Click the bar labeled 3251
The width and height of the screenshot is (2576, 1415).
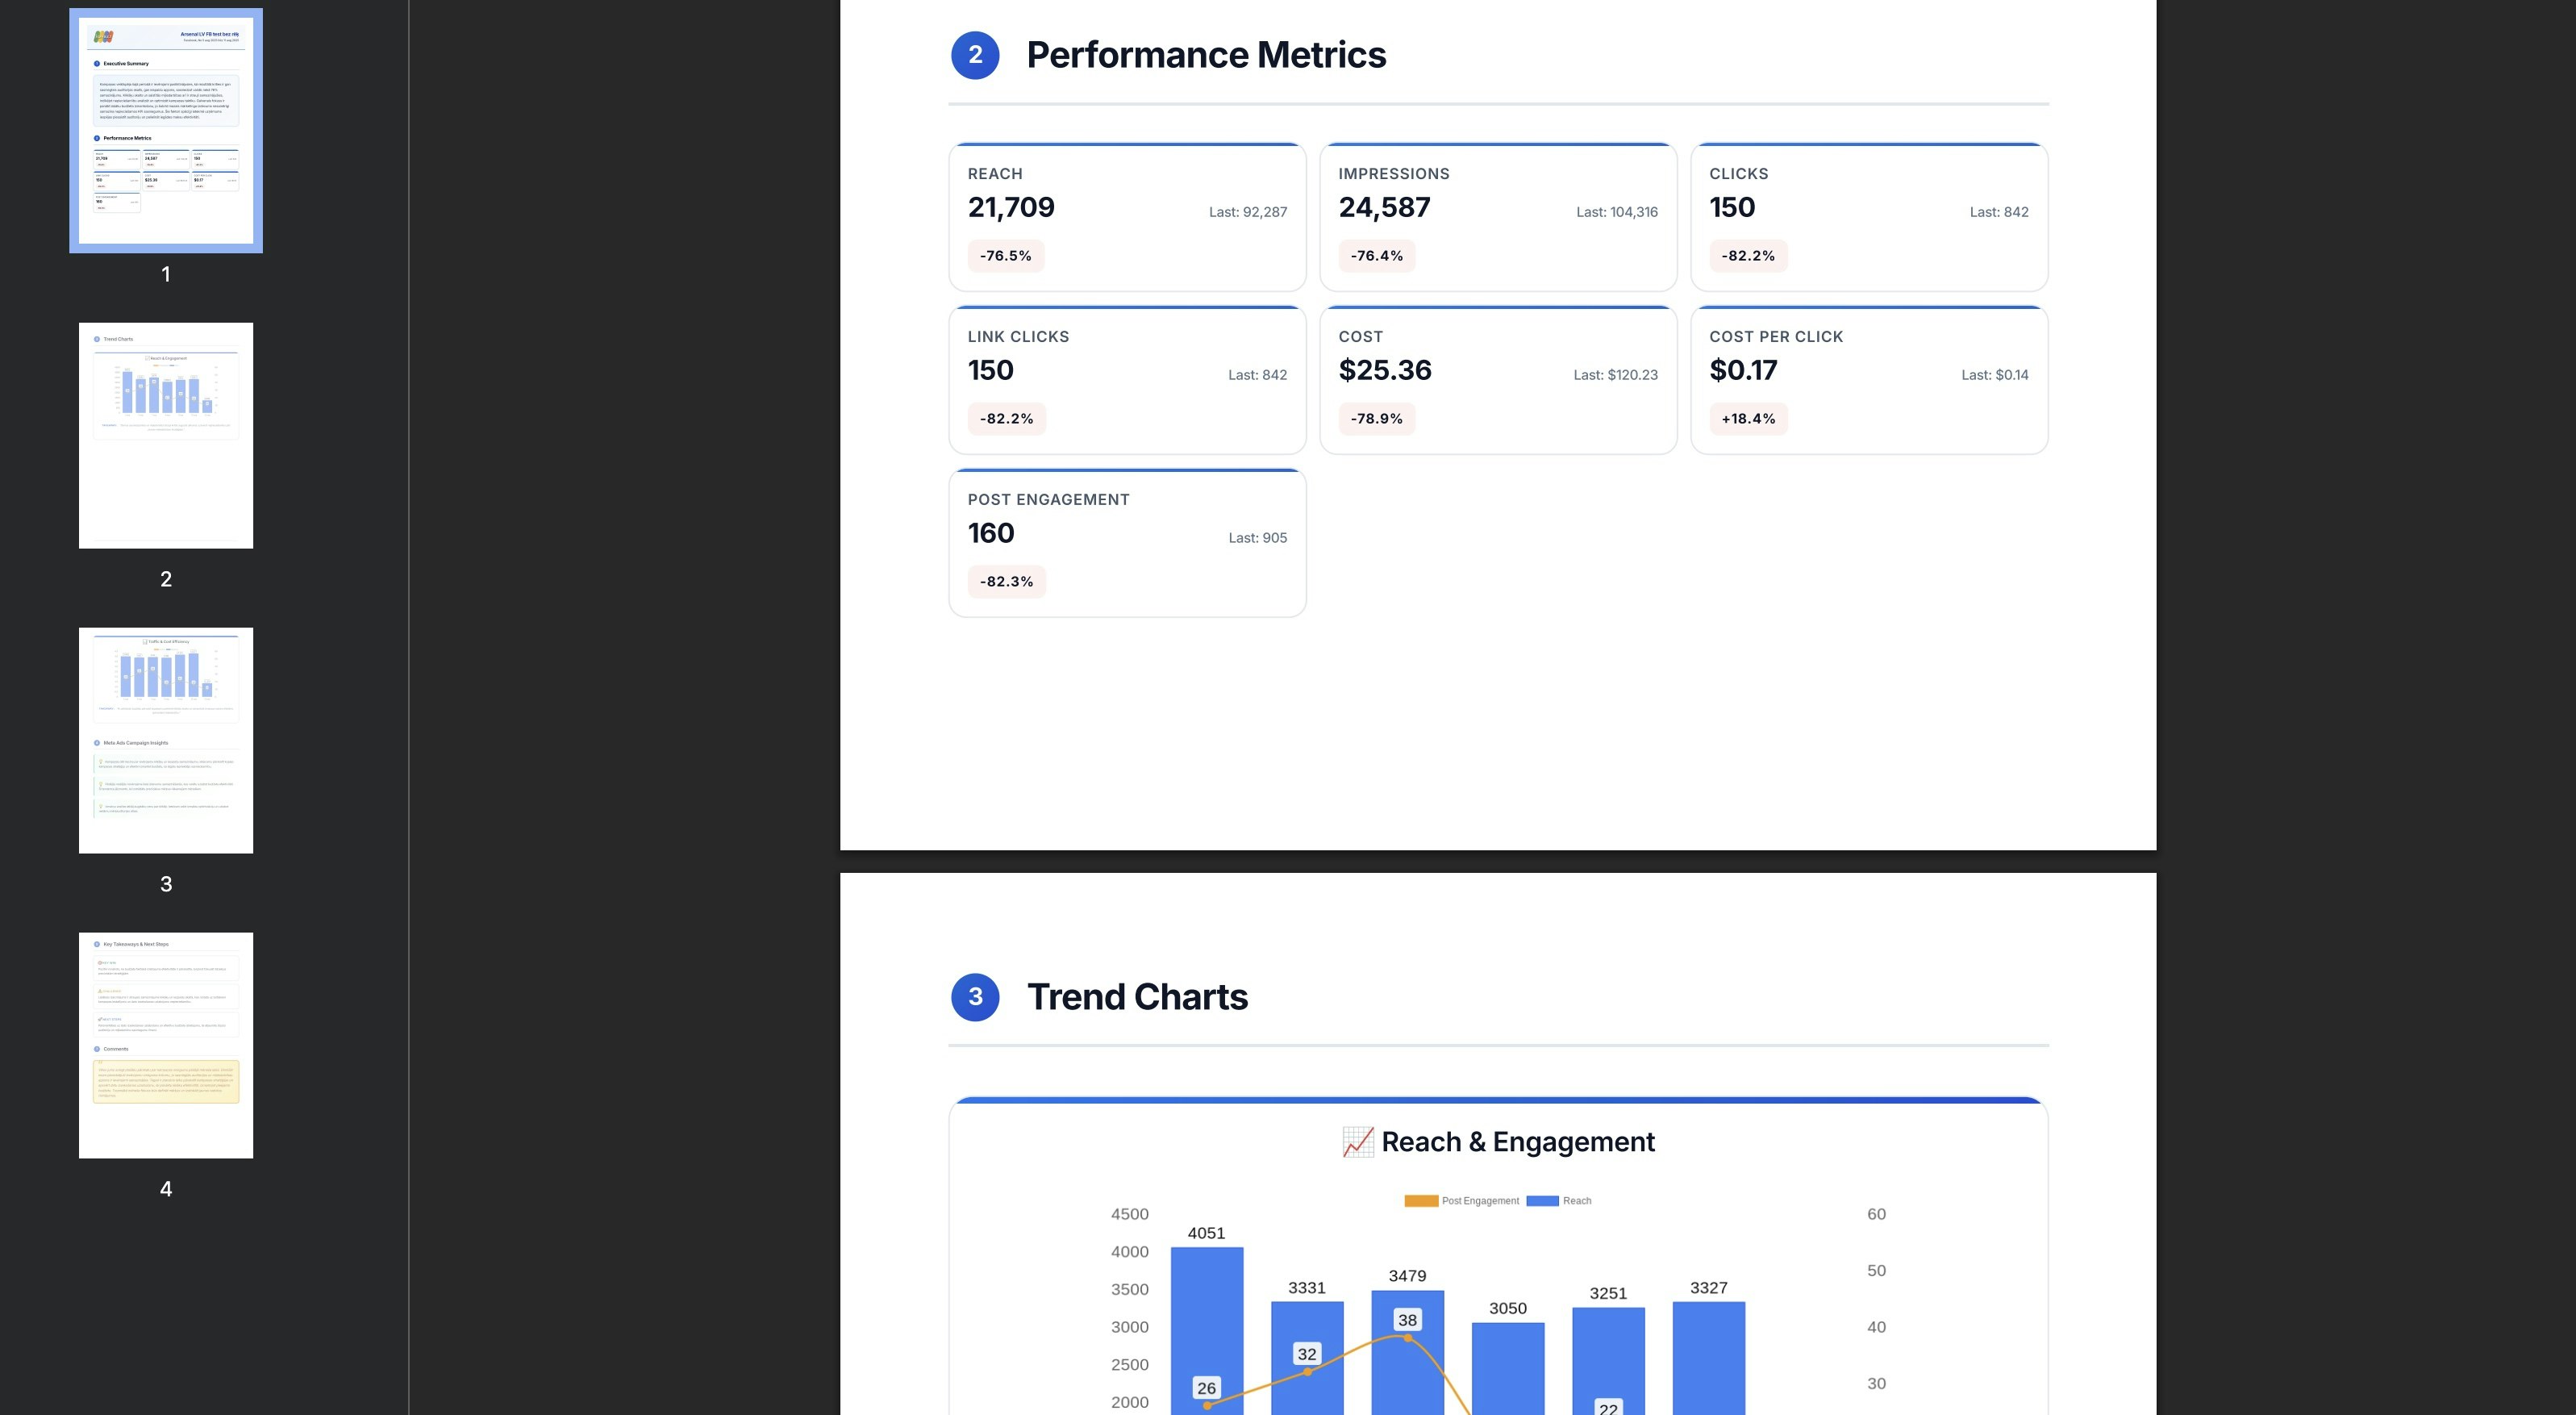pyautogui.click(x=1608, y=1360)
